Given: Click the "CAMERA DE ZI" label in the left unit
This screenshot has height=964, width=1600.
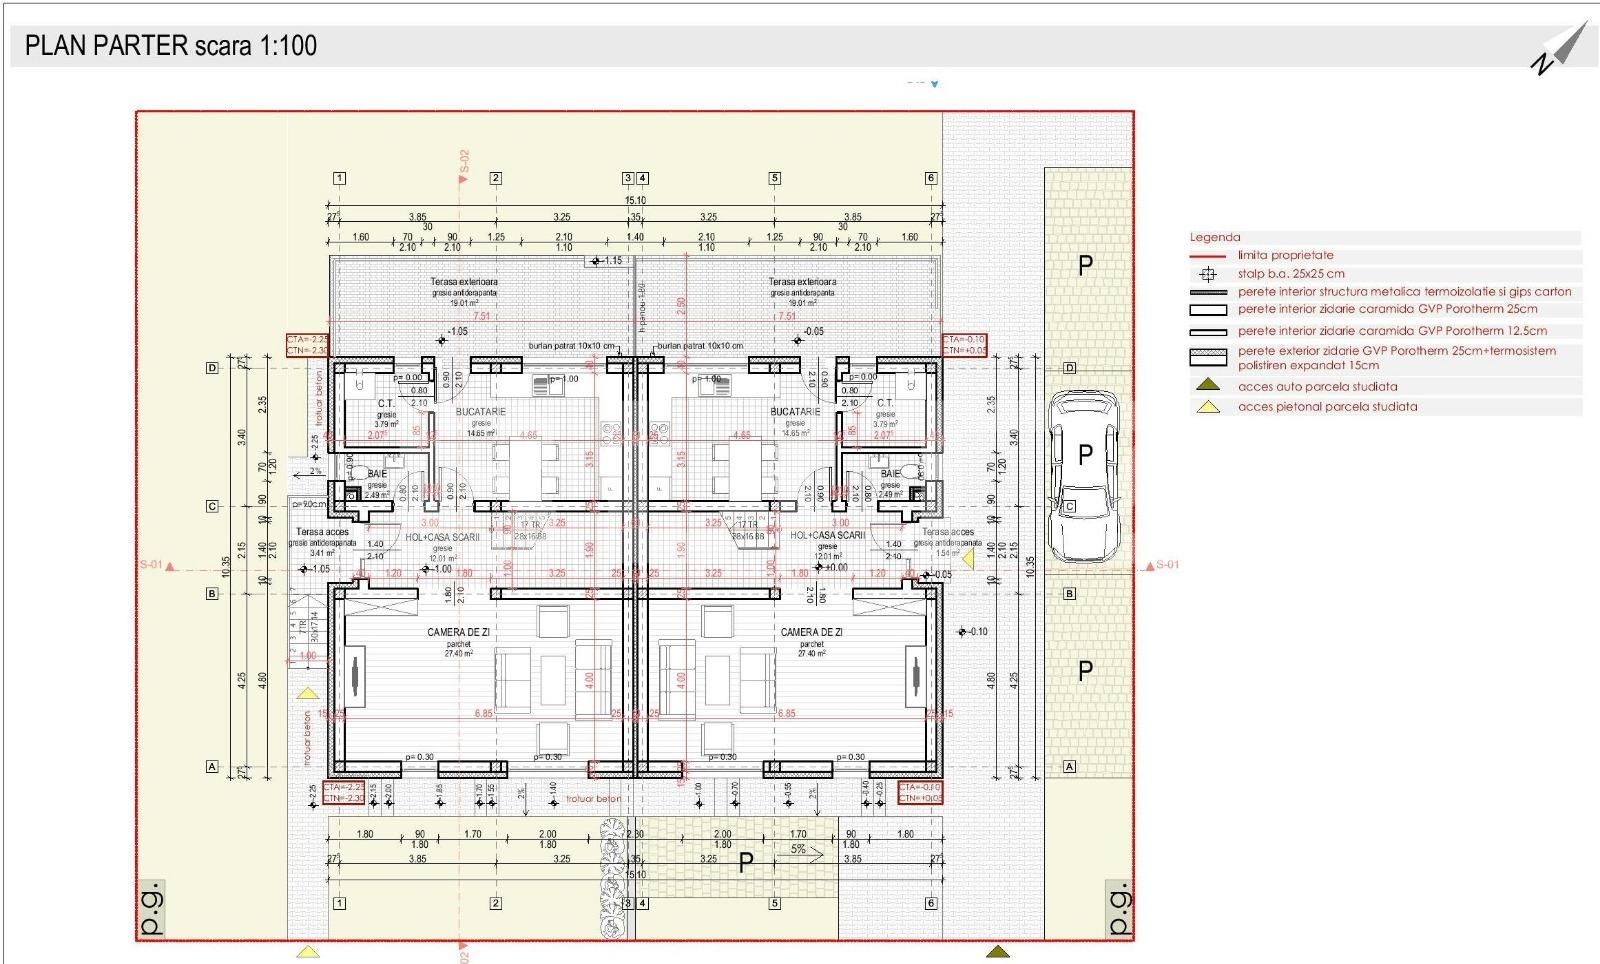Looking at the screenshot, I should click(x=458, y=633).
